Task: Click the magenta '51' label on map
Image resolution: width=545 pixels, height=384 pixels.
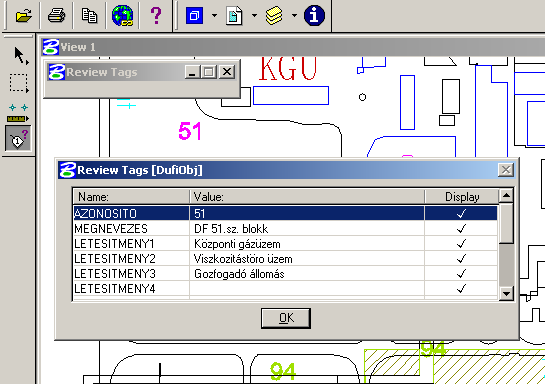Action: click(x=190, y=131)
